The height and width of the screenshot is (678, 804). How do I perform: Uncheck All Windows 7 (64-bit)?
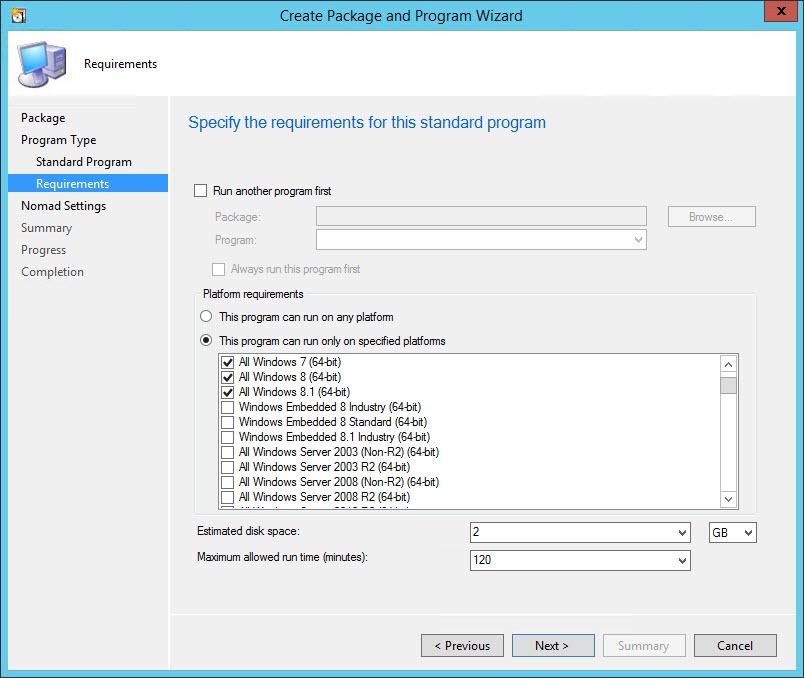228,362
